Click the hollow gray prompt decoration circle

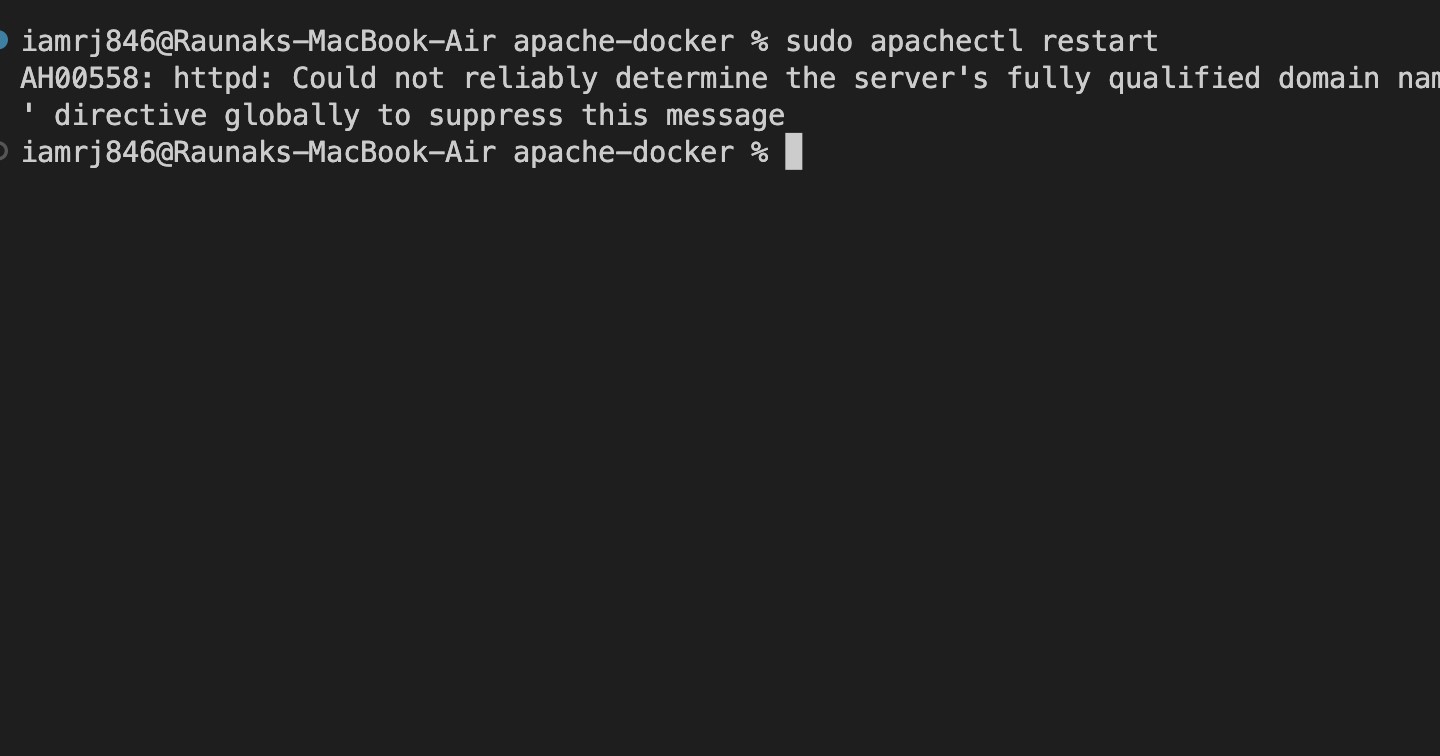[x=3, y=151]
